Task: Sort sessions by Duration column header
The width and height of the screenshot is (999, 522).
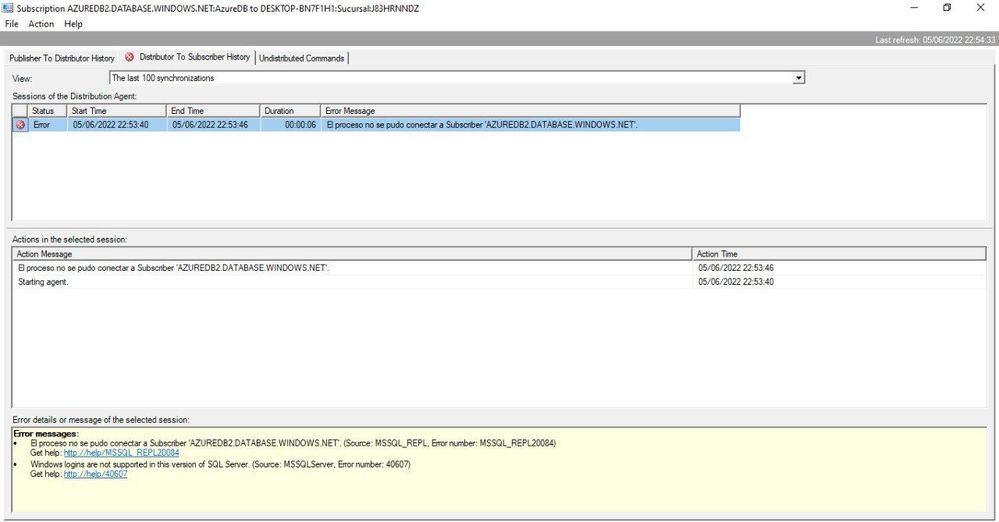Action: click(x=290, y=111)
